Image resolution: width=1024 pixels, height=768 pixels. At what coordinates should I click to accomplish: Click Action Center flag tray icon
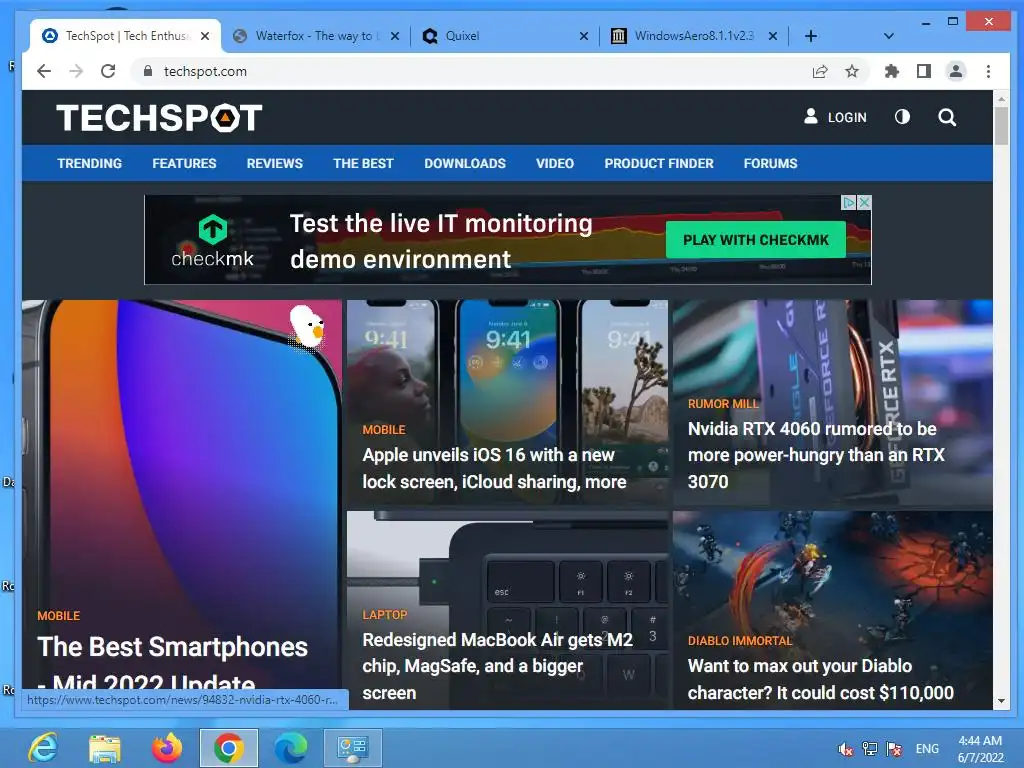(x=894, y=749)
